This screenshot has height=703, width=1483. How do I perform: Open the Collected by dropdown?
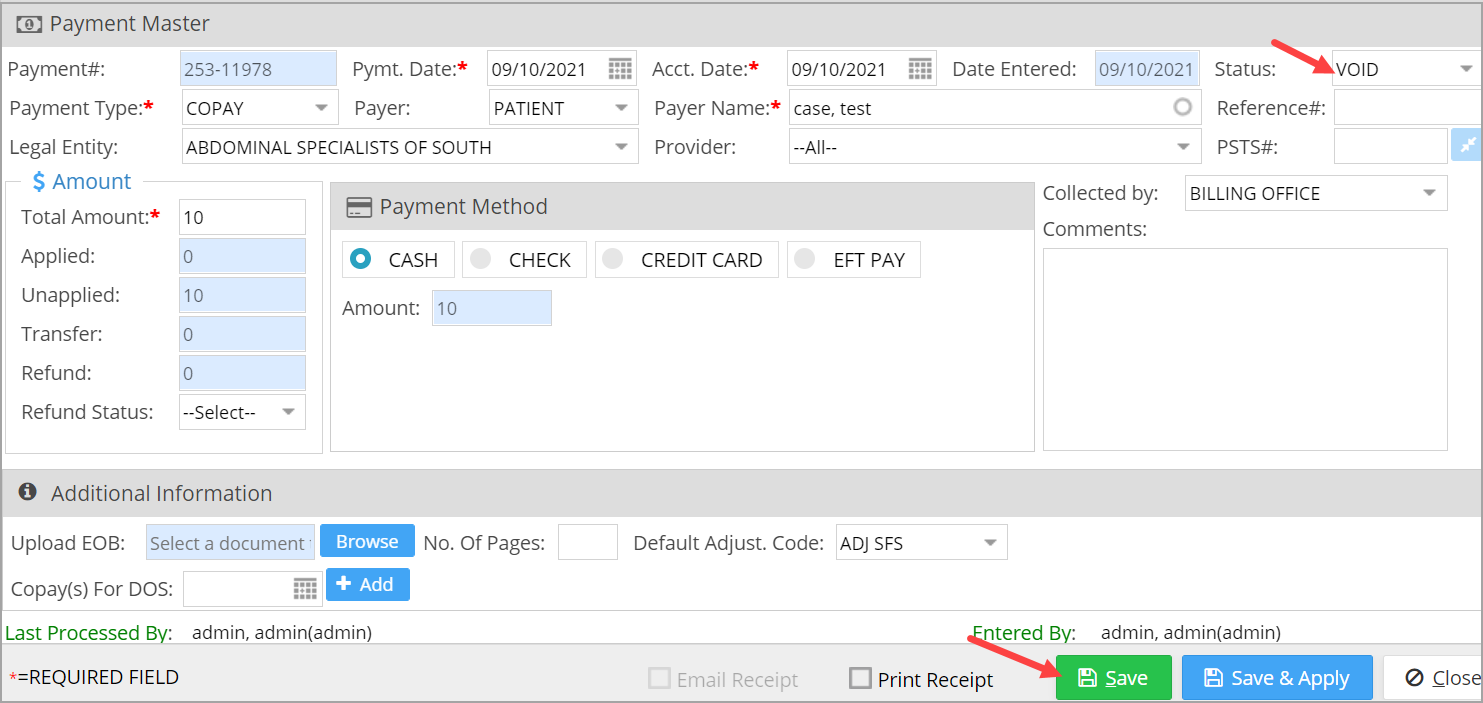[1429, 193]
